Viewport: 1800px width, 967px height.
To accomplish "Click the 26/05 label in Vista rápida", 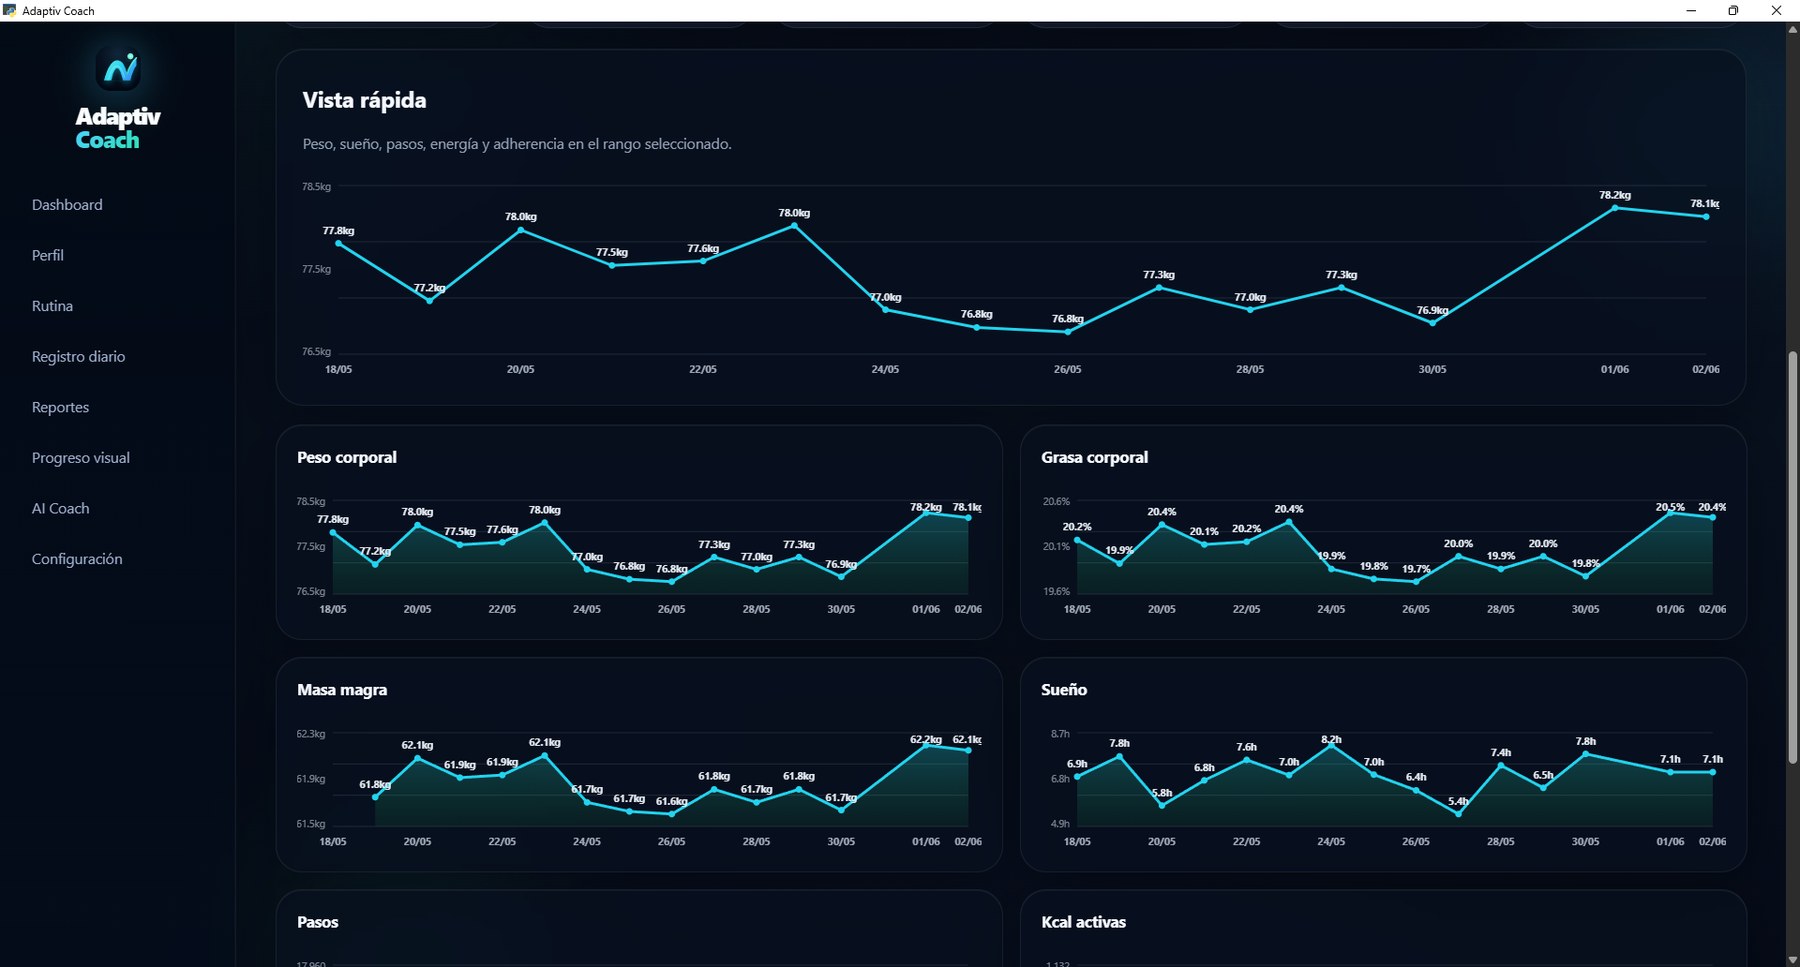I will 1067,369.
